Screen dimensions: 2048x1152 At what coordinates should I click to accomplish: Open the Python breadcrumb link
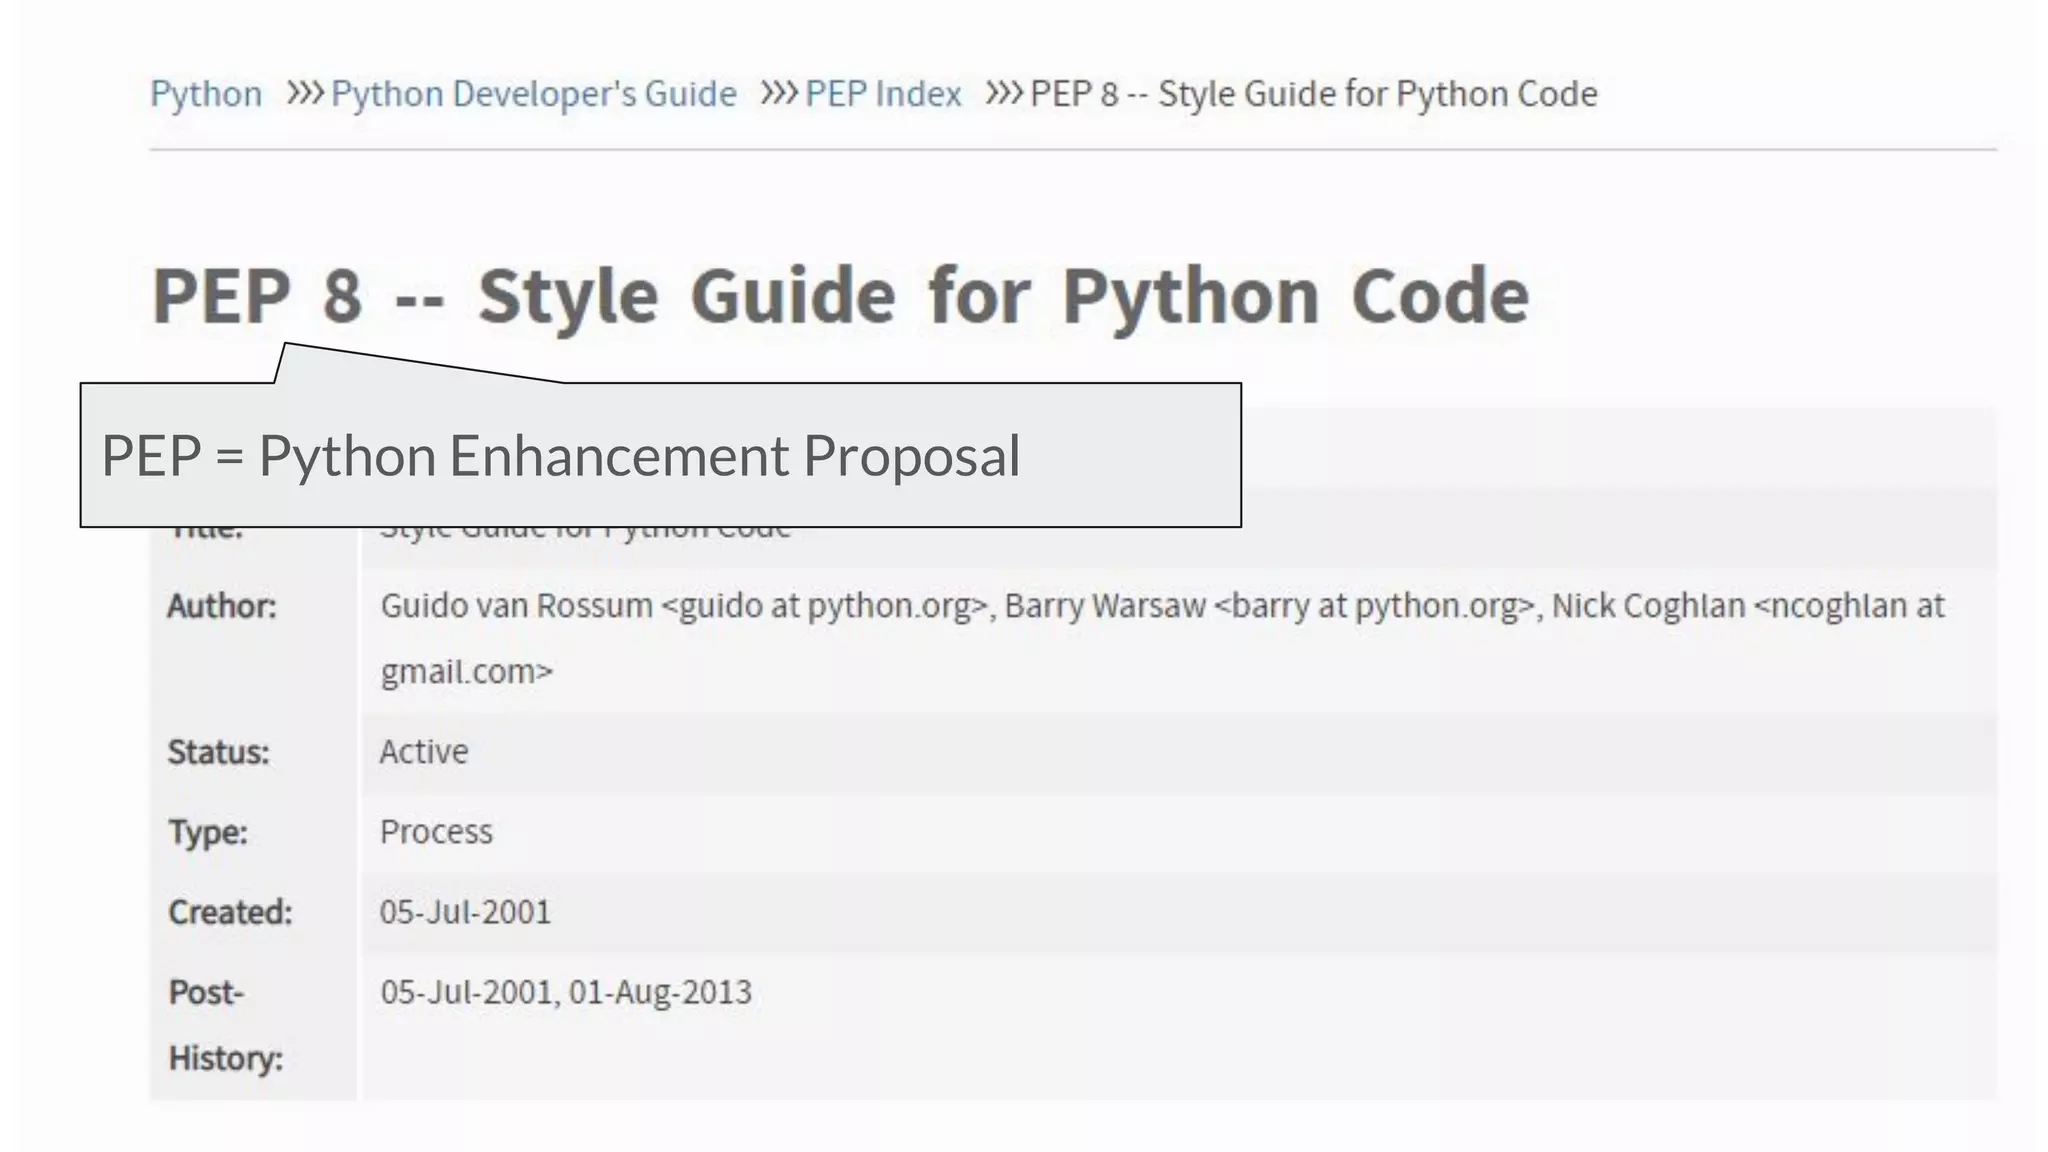[206, 94]
